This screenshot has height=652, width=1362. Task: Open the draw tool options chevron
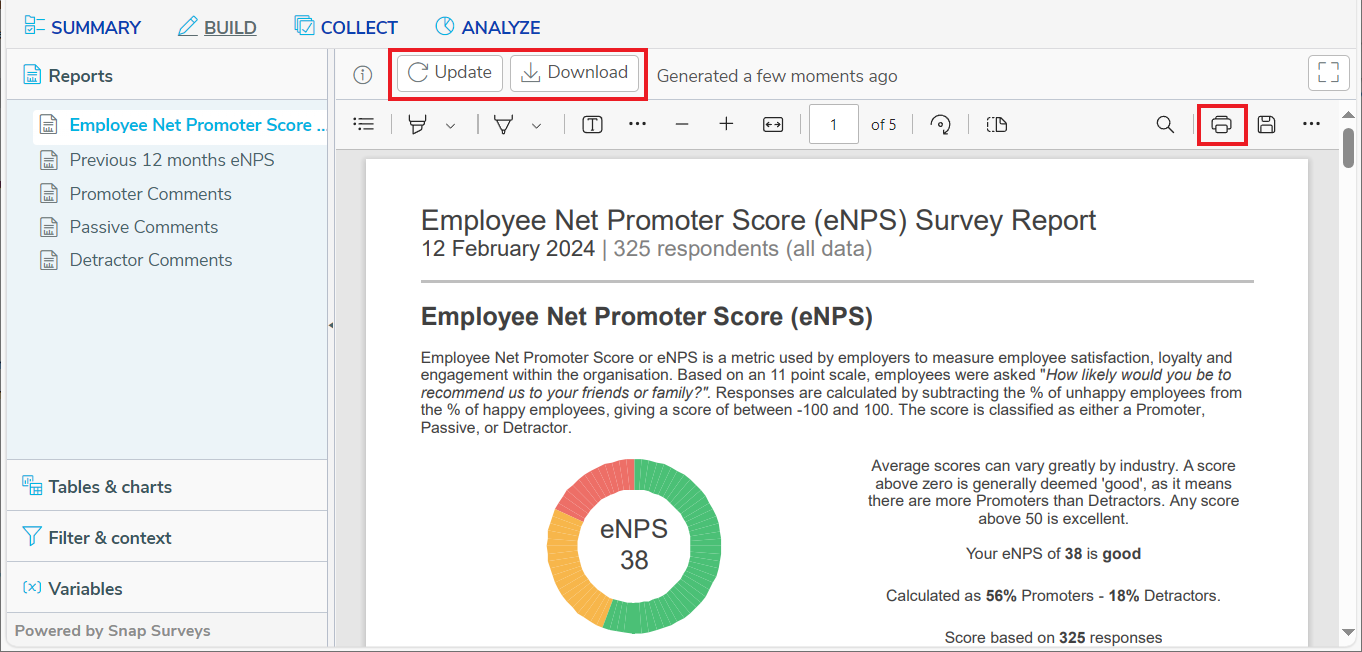coord(536,124)
